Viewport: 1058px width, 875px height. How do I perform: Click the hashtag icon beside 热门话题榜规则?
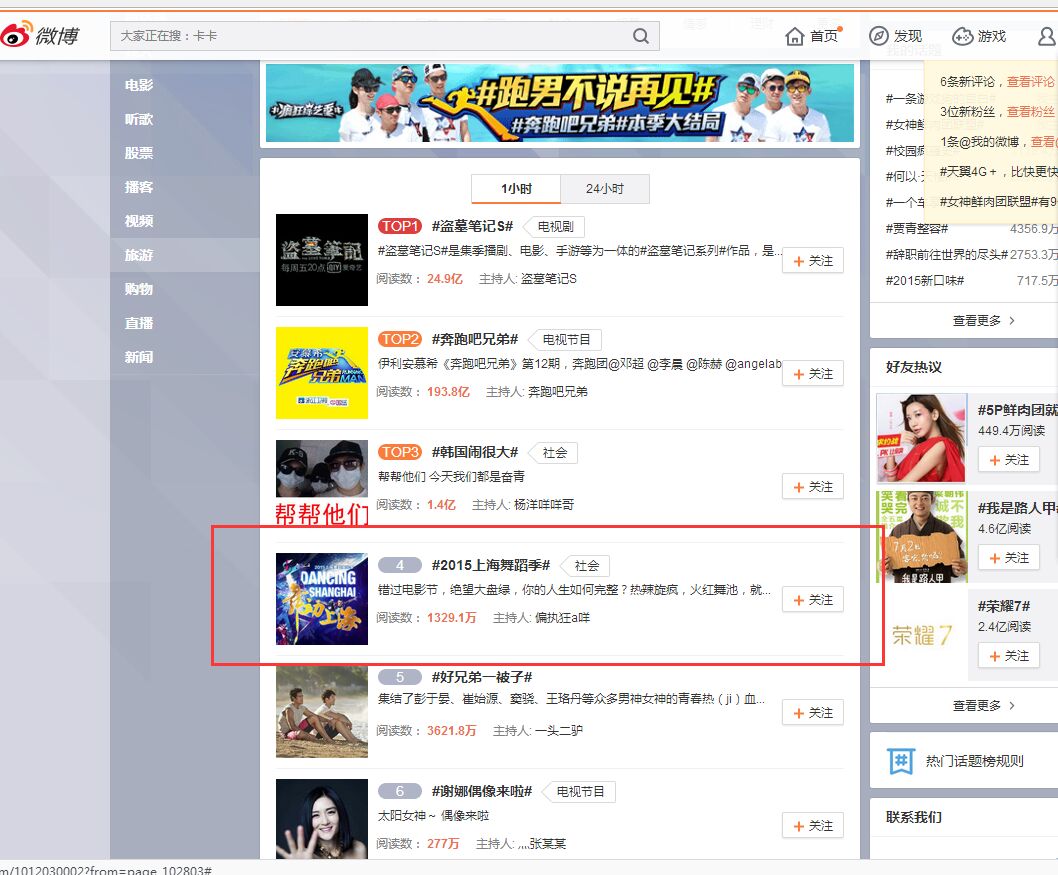pos(901,761)
